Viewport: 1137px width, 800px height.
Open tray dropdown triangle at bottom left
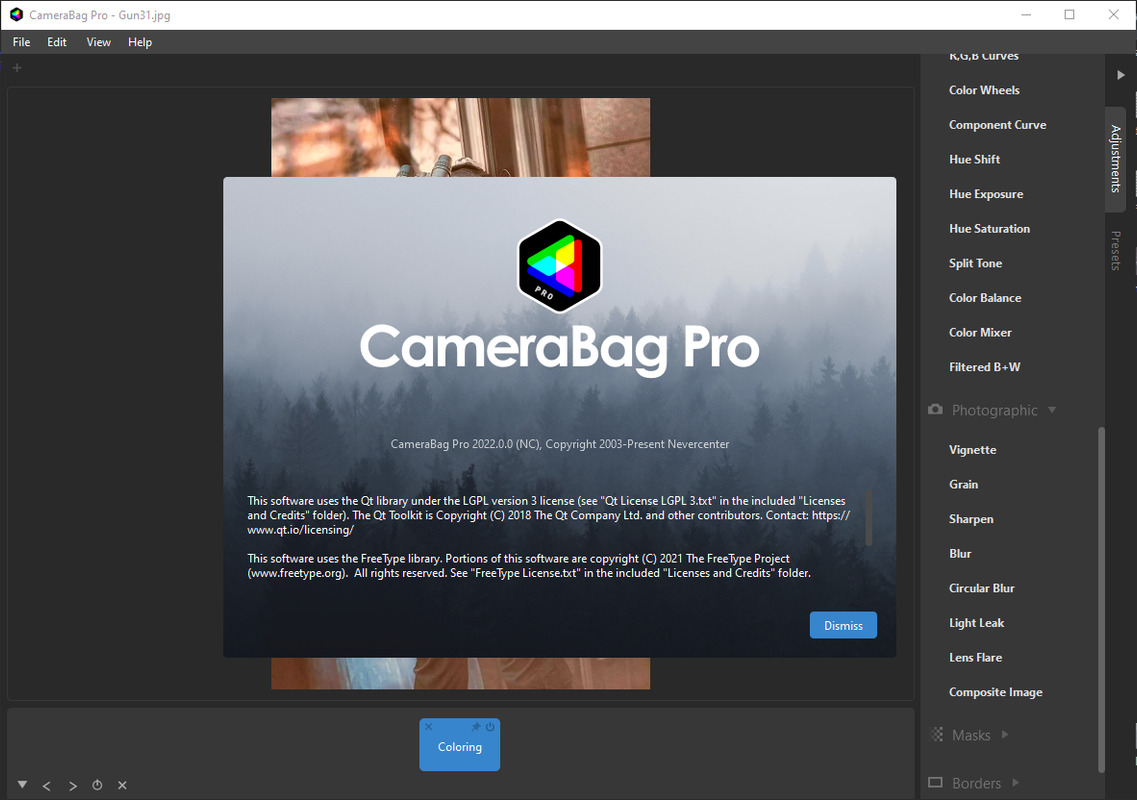(22, 785)
